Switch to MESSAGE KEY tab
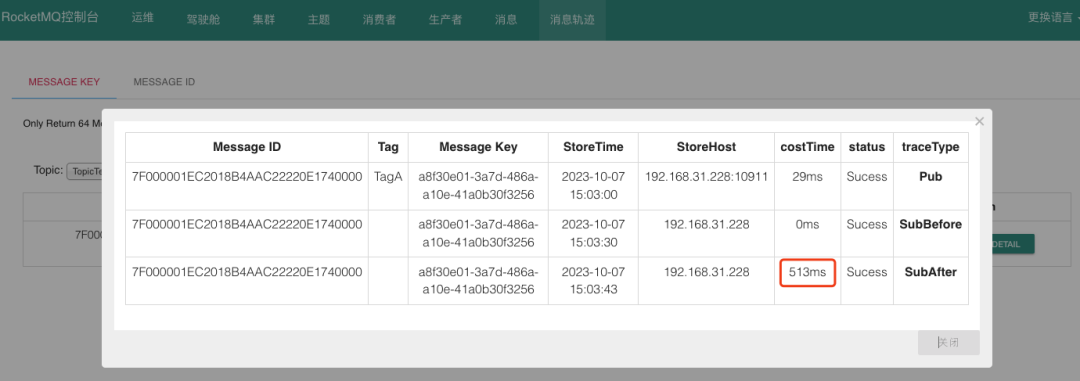 pyautogui.click(x=64, y=82)
